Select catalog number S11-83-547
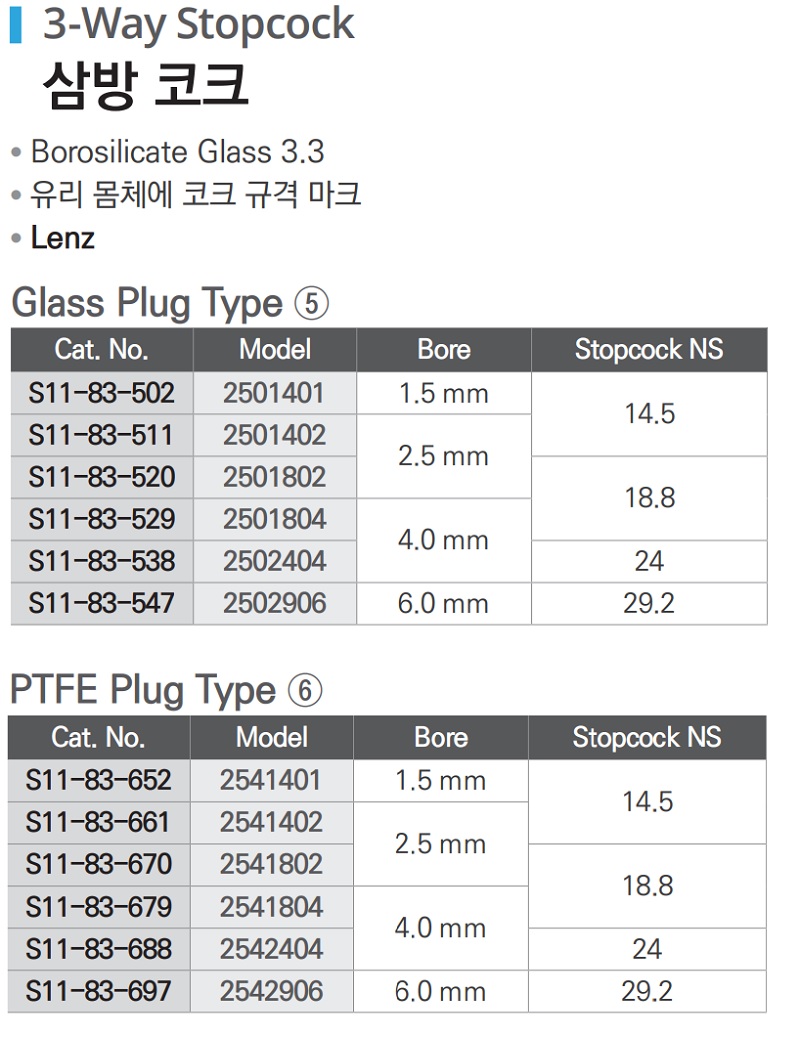Screen dimensions: 800x1037 (x=101, y=604)
